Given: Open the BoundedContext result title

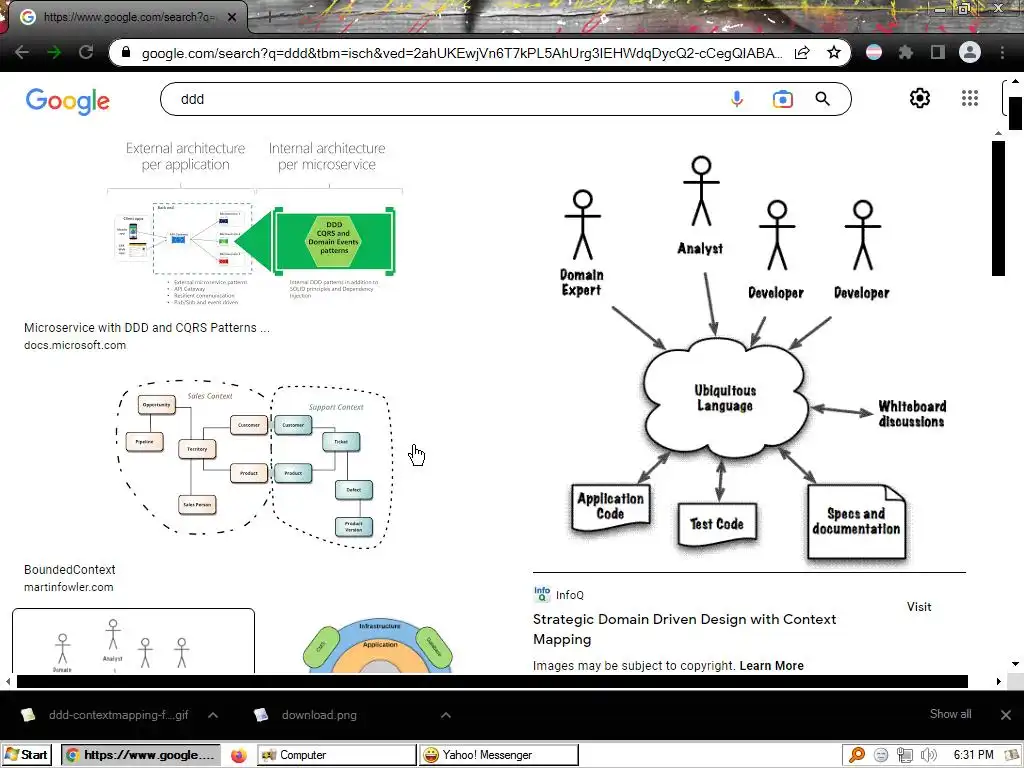Looking at the screenshot, I should pos(70,569).
